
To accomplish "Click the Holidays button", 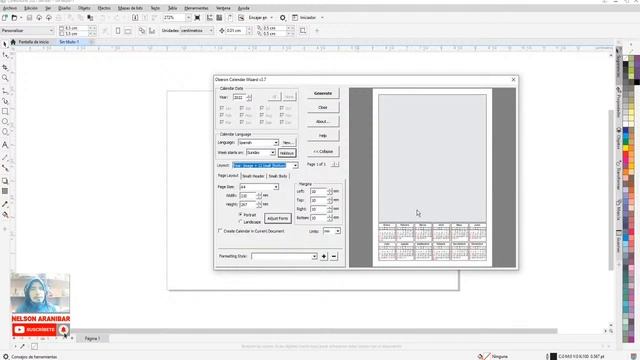I will (287, 153).
